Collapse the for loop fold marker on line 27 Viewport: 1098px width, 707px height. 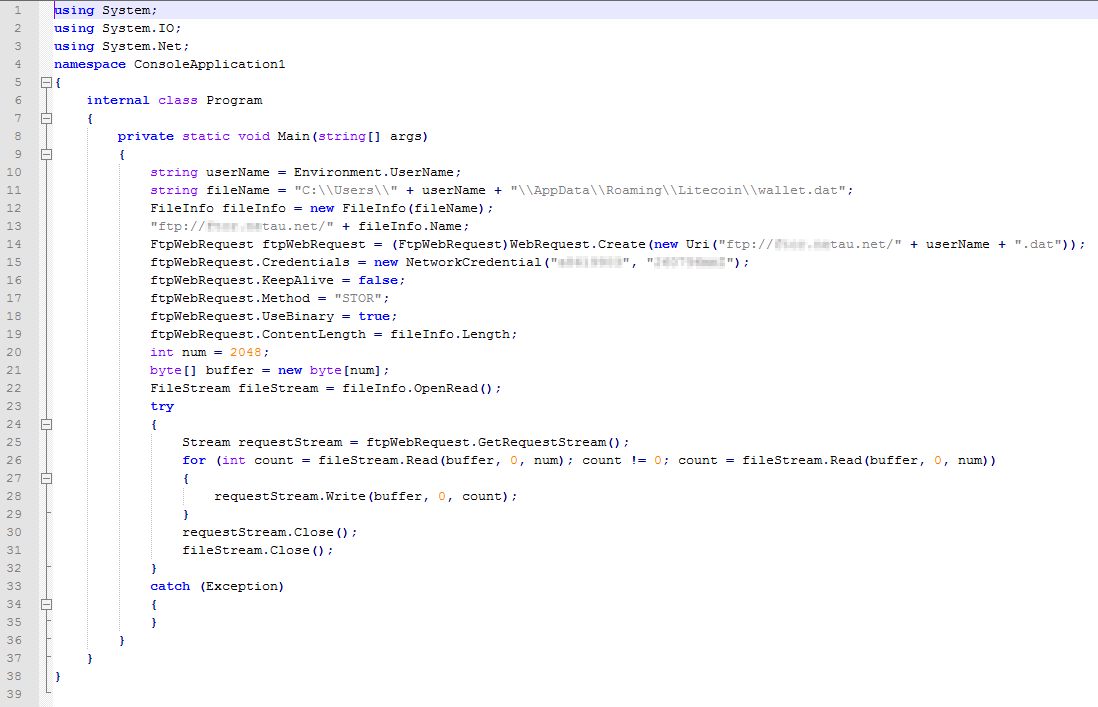pos(46,478)
